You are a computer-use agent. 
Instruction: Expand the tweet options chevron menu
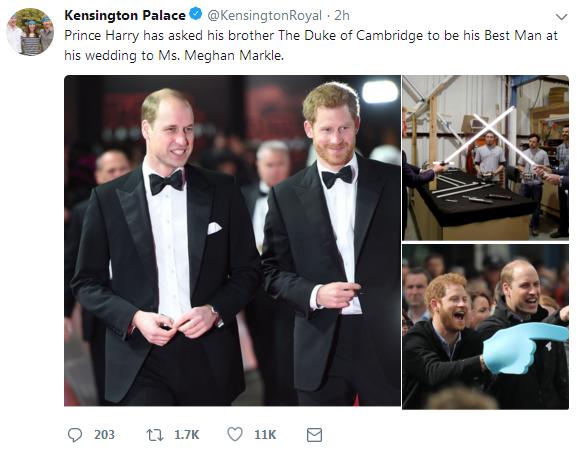(x=561, y=17)
